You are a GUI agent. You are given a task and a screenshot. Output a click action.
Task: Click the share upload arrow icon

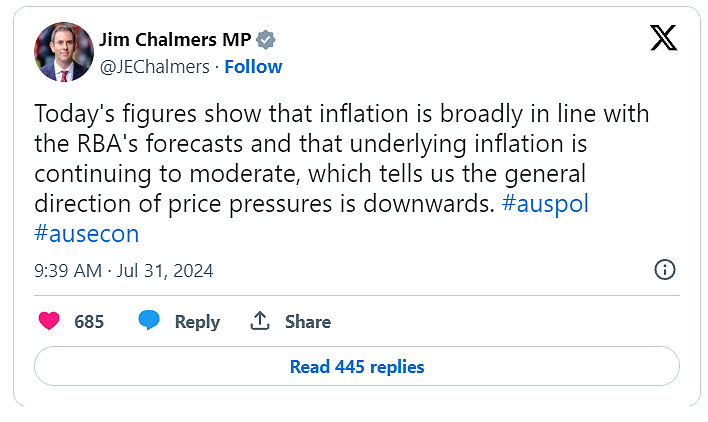coord(260,321)
